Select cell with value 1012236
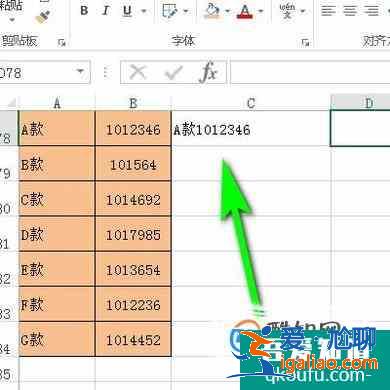The height and width of the screenshot is (390, 390). coord(133,304)
